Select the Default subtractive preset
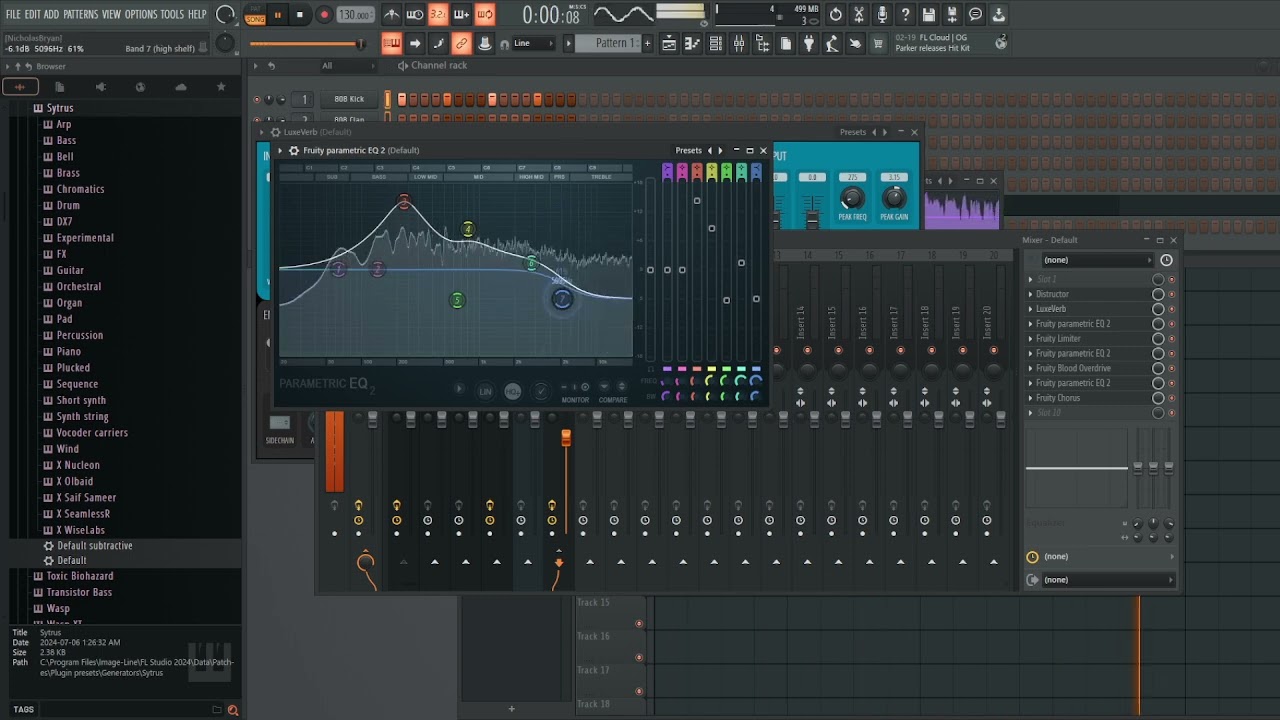Viewport: 1280px width, 720px height. click(94, 546)
